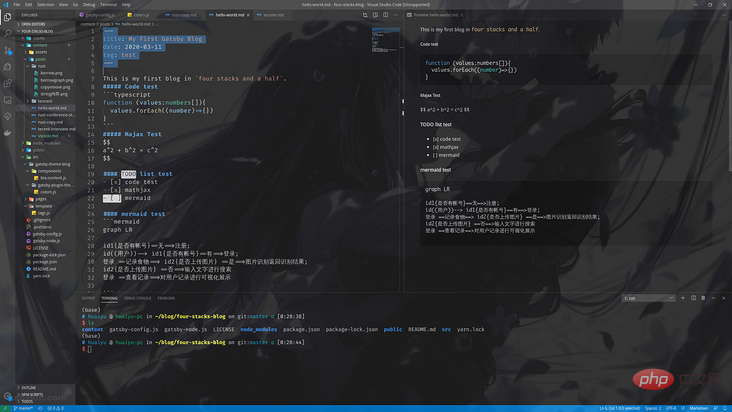Switch to the vscode.md tab

pyautogui.click(x=273, y=15)
